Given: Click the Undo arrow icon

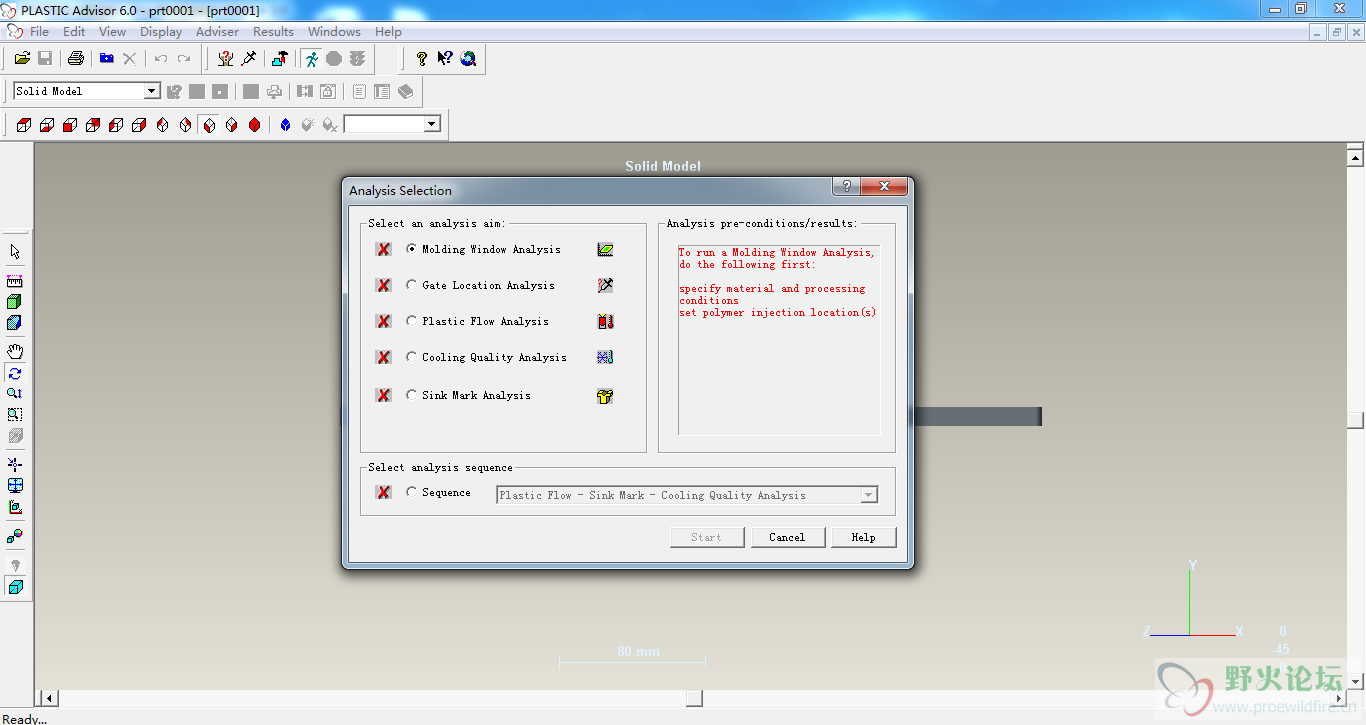Looking at the screenshot, I should point(161,59).
